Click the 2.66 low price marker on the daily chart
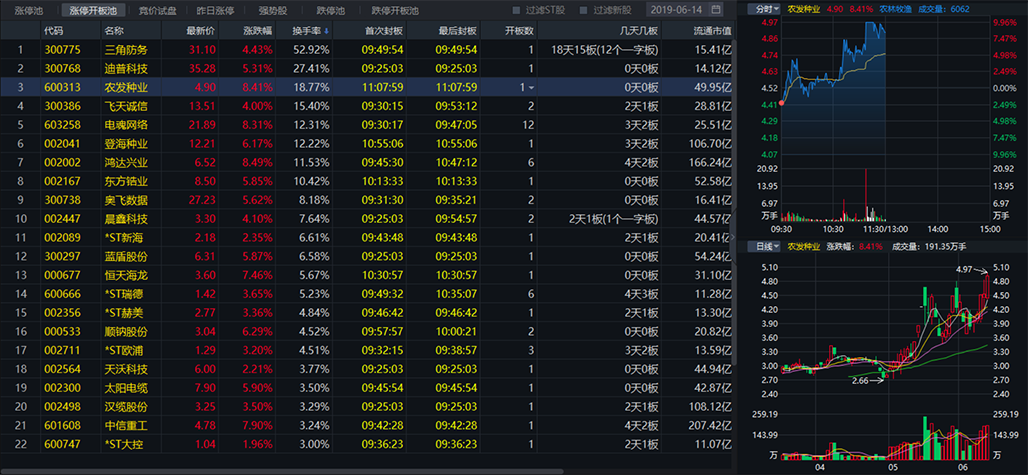 click(x=860, y=381)
